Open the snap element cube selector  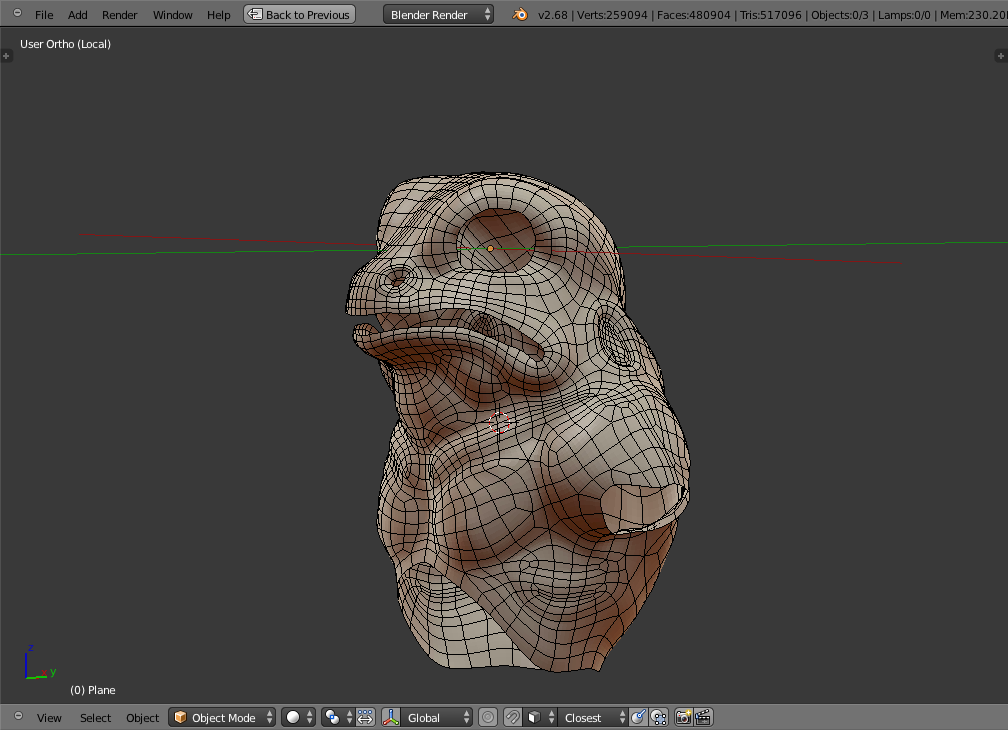[x=540, y=717]
